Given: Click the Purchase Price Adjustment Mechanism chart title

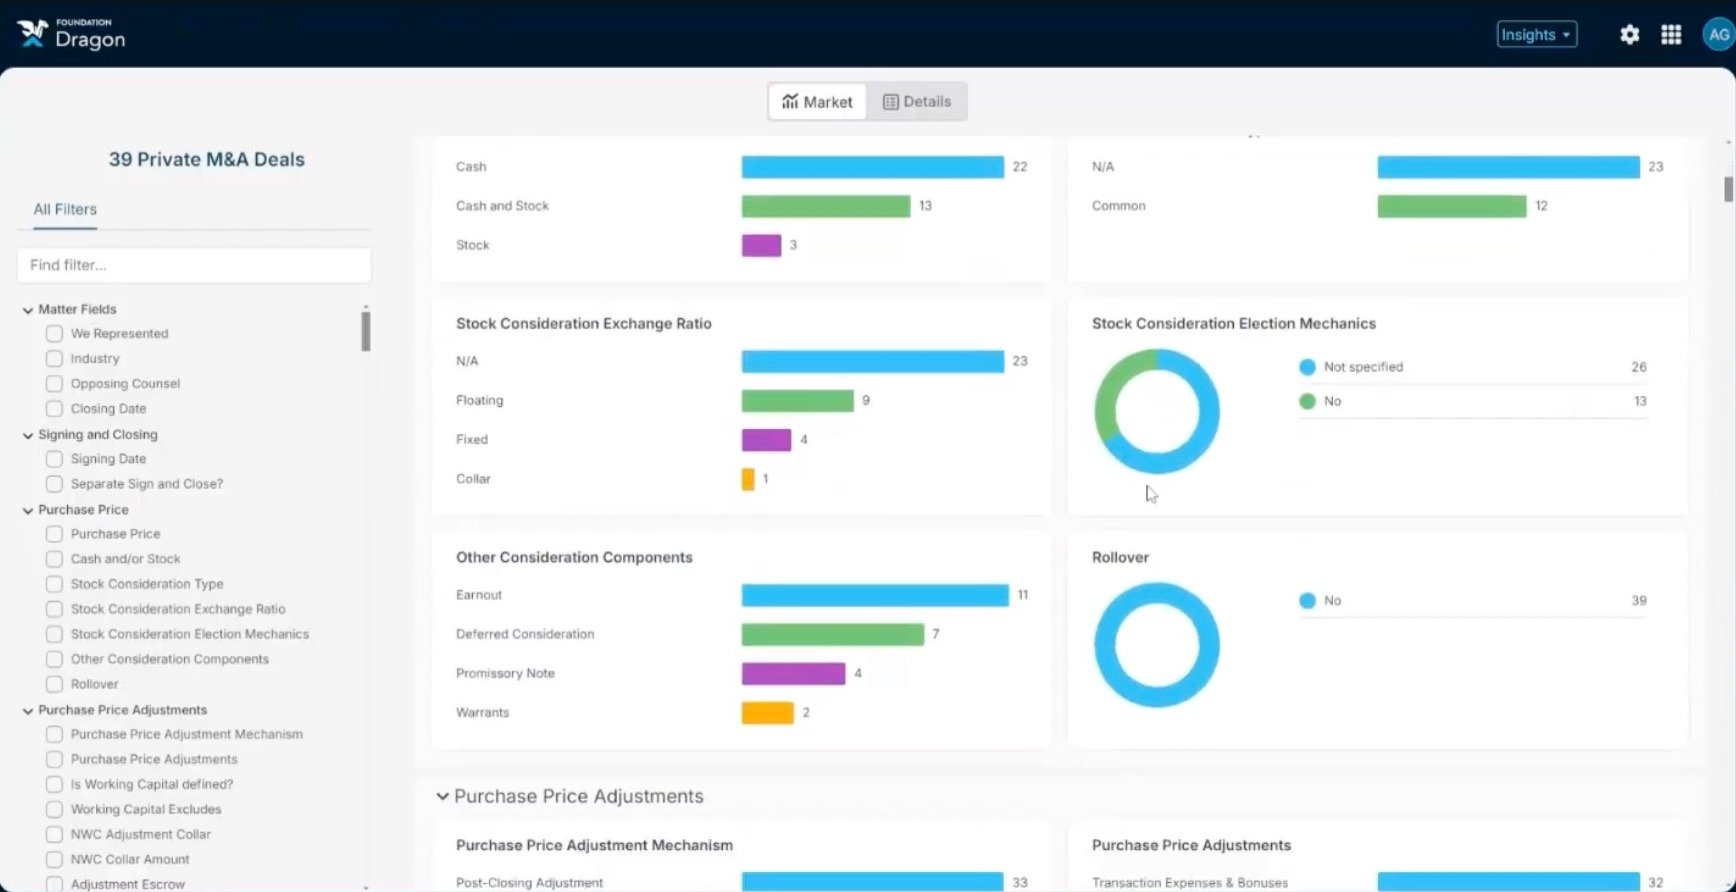Looking at the screenshot, I should click(x=594, y=846).
